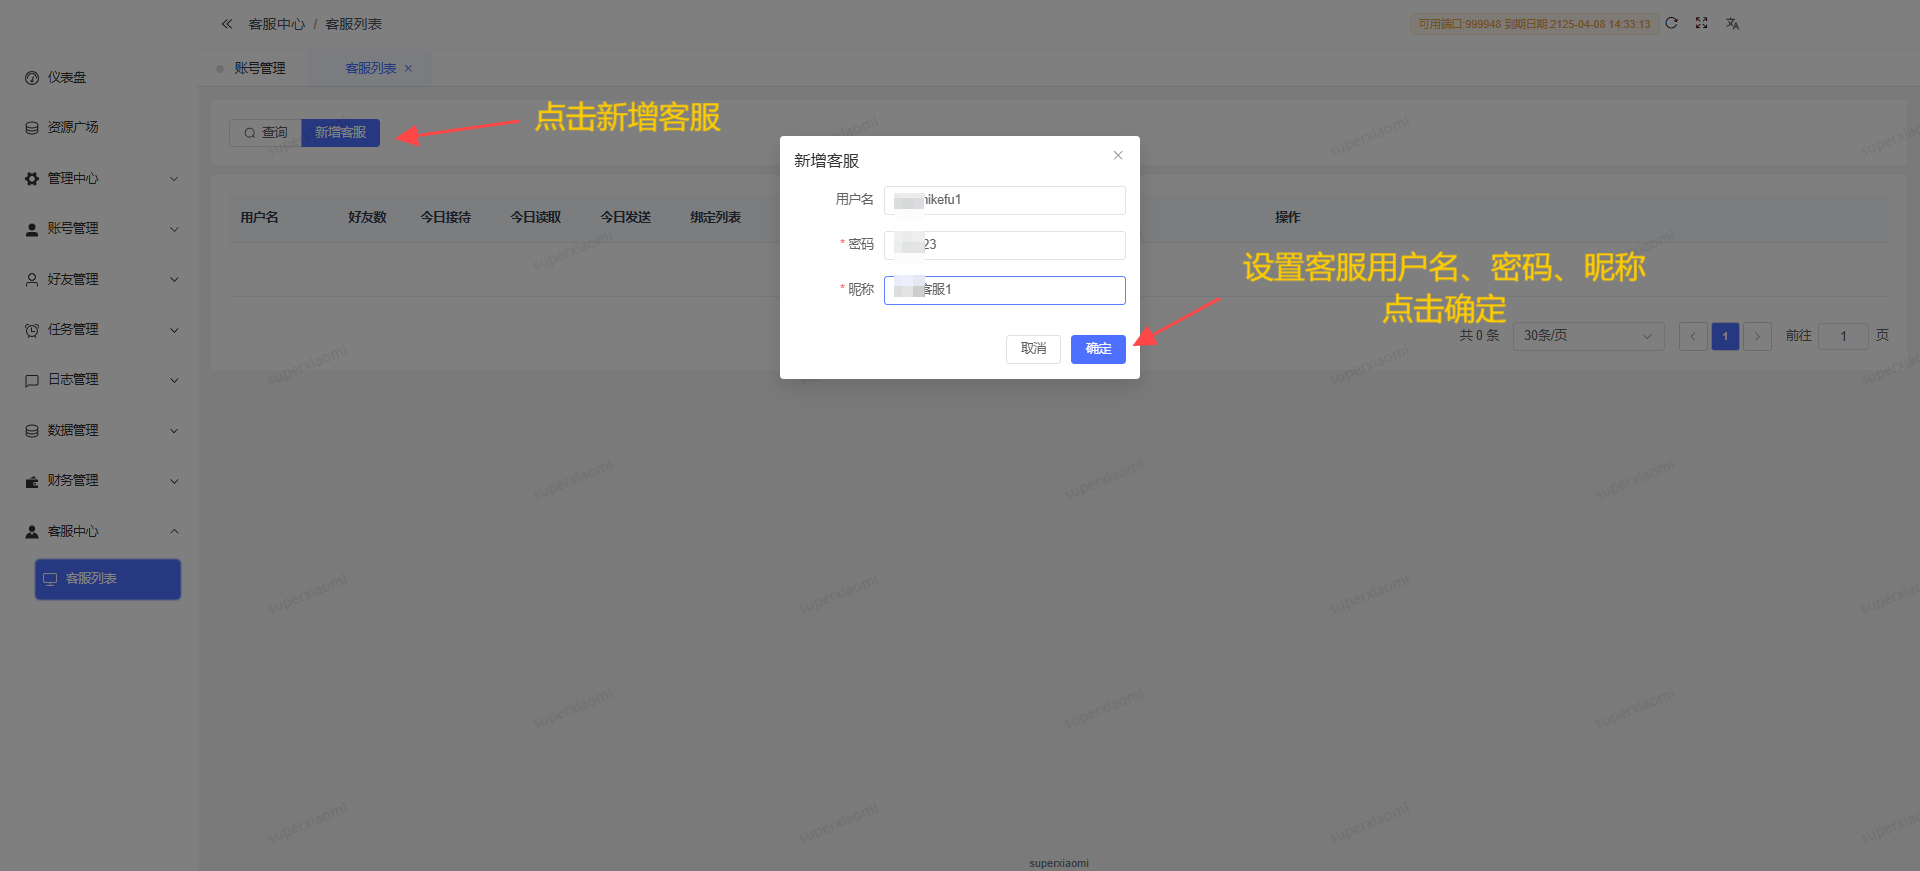Click the 管理中心 gear icon

(32, 179)
